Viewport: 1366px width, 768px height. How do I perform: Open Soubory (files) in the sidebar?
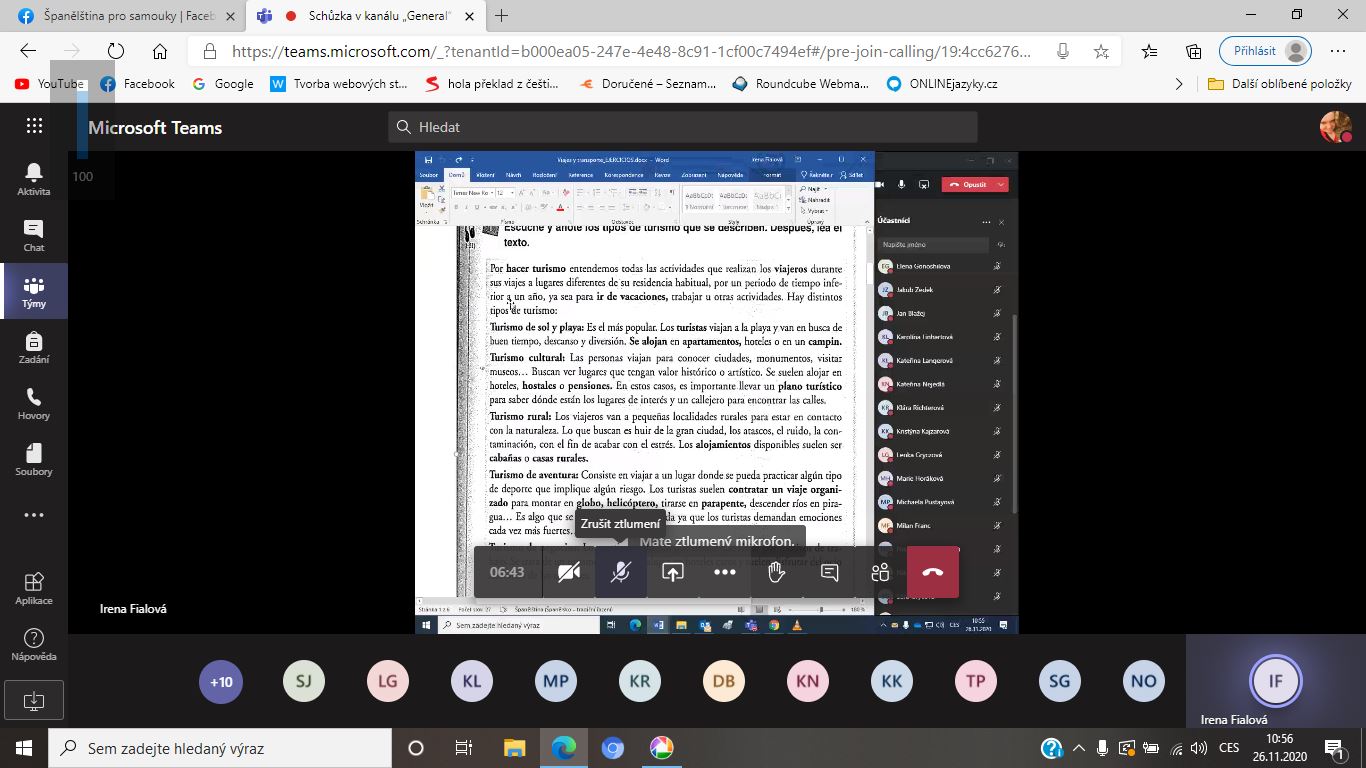(33, 460)
